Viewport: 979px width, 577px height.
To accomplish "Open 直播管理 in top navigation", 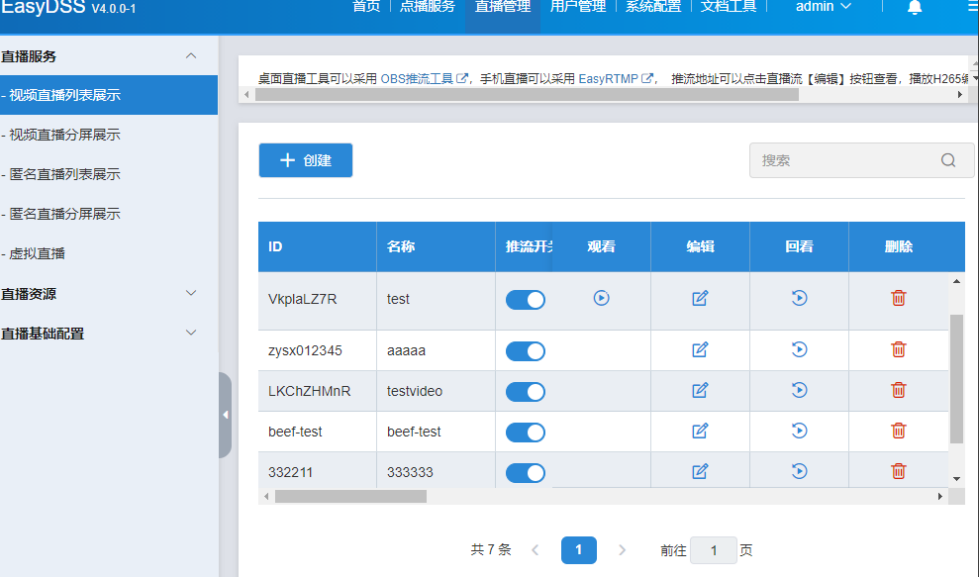I will coord(503,6).
